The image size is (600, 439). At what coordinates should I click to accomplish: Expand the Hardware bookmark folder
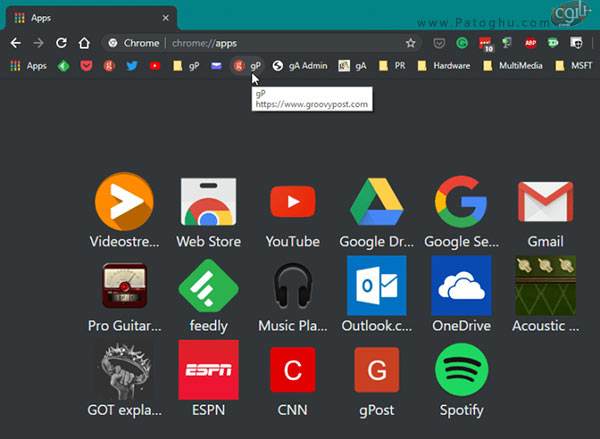point(444,66)
